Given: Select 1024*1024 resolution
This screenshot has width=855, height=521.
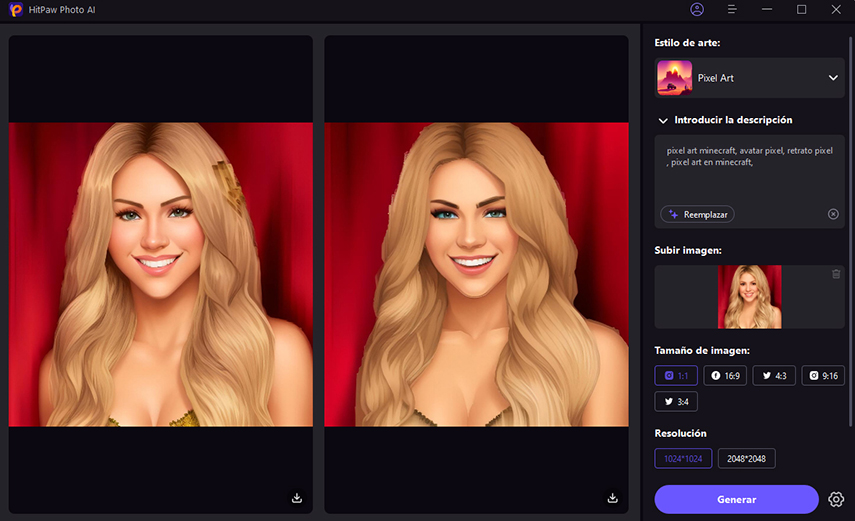Looking at the screenshot, I should pyautogui.click(x=682, y=459).
